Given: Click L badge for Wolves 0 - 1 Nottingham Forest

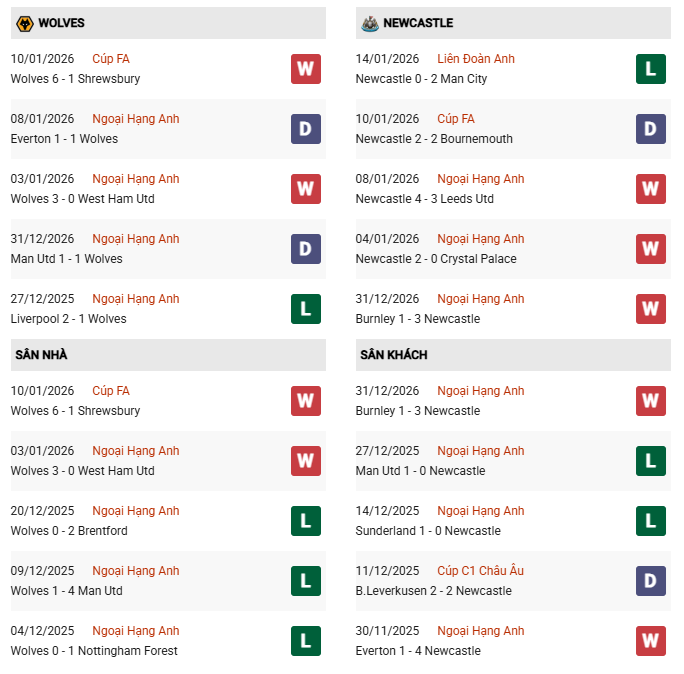Looking at the screenshot, I should pos(305,641).
